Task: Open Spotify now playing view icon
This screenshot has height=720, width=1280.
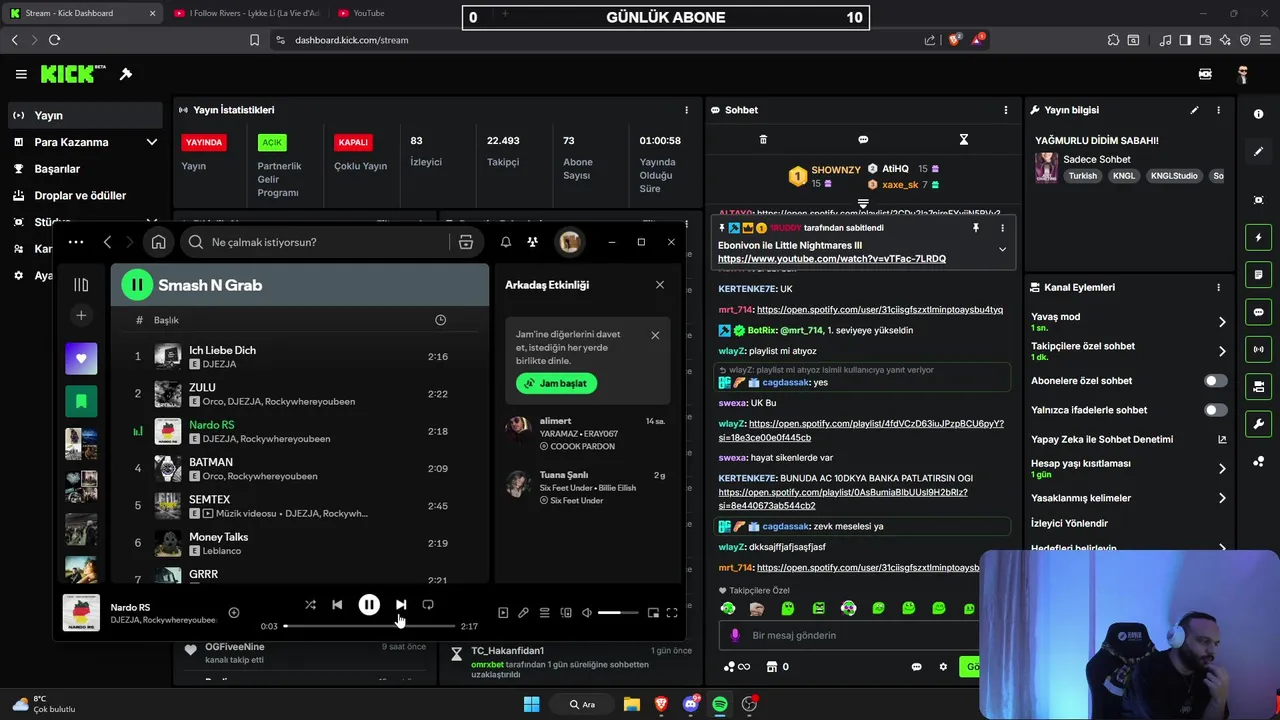Action: click(x=503, y=613)
